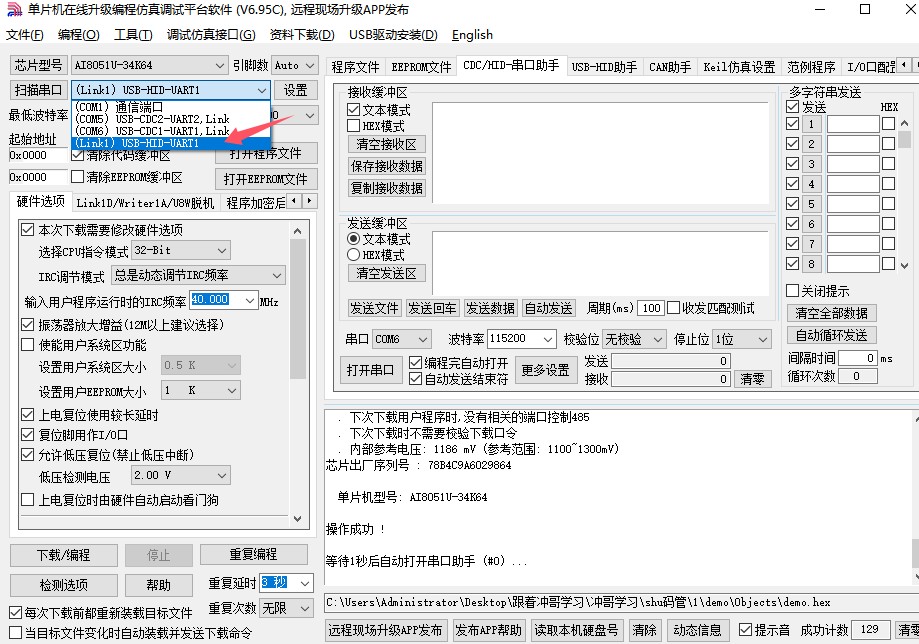919x644 pixels.
Task: Select (COM5) USB-CDC2-UART2 entry
Action: (171, 119)
